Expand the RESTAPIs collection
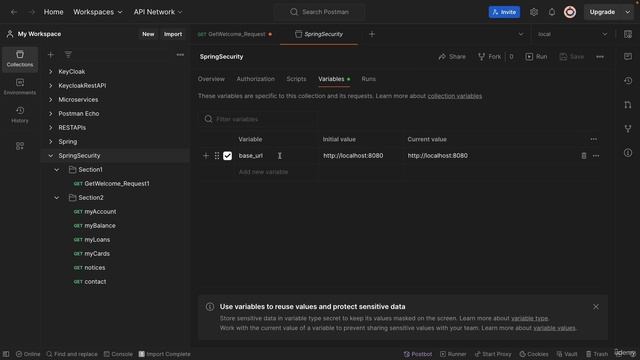The image size is (640, 360). point(51,128)
